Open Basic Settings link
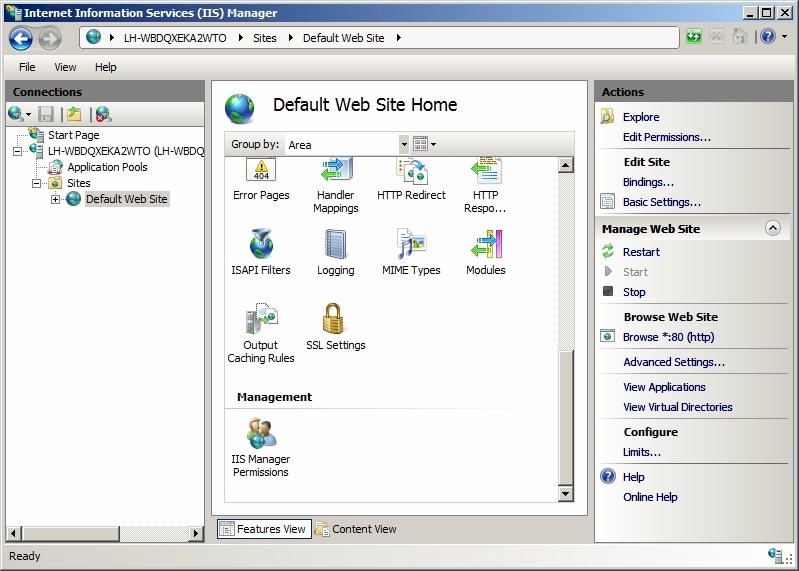 pos(661,202)
